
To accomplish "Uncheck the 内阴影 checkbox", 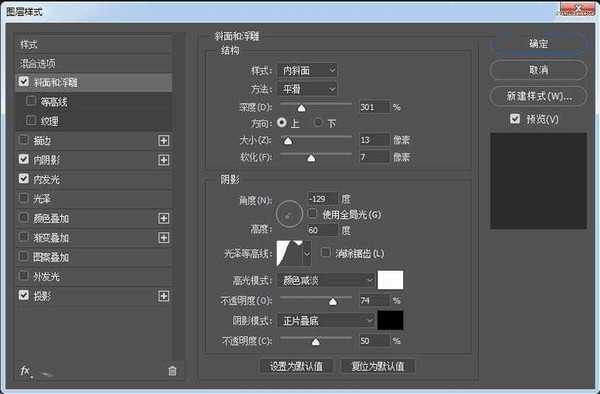I will pyautogui.click(x=24, y=159).
